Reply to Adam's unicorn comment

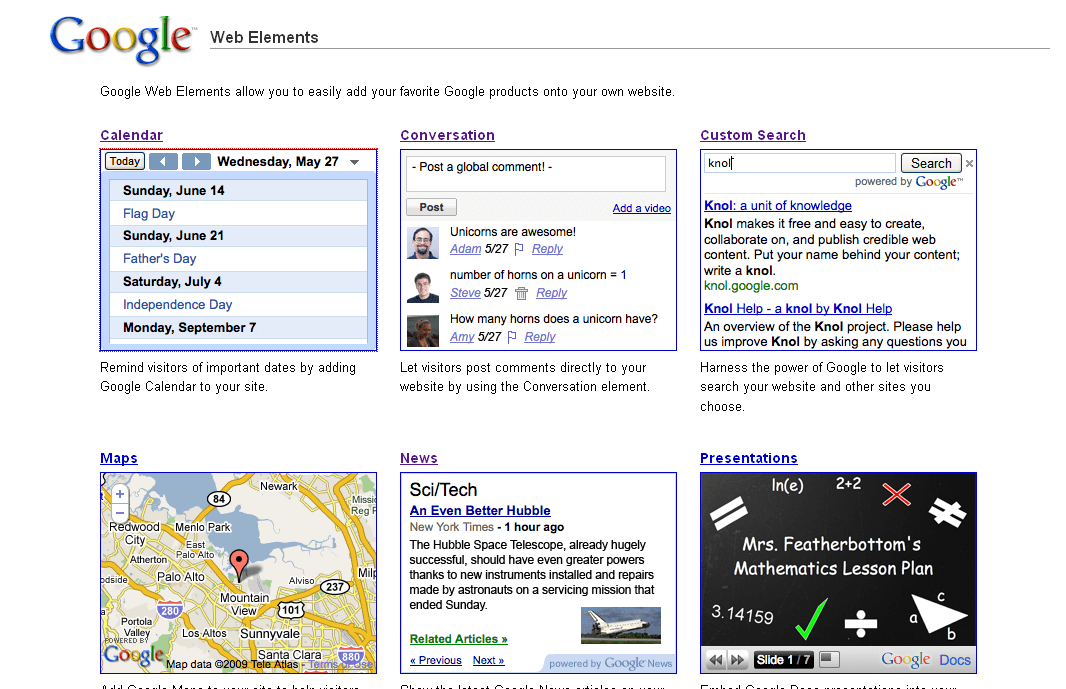(547, 249)
